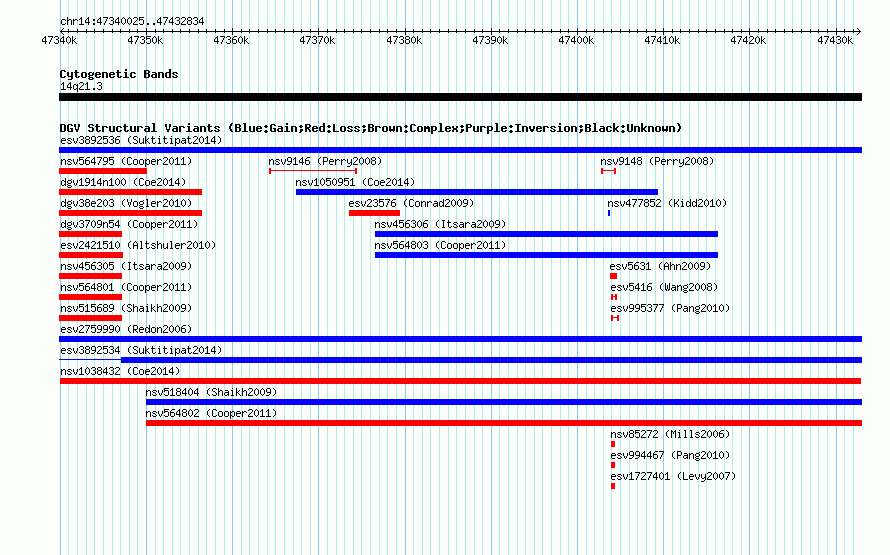The height and width of the screenshot is (555, 890).
Task: Click the red loss bar under nsv515689
Action: pos(90,318)
